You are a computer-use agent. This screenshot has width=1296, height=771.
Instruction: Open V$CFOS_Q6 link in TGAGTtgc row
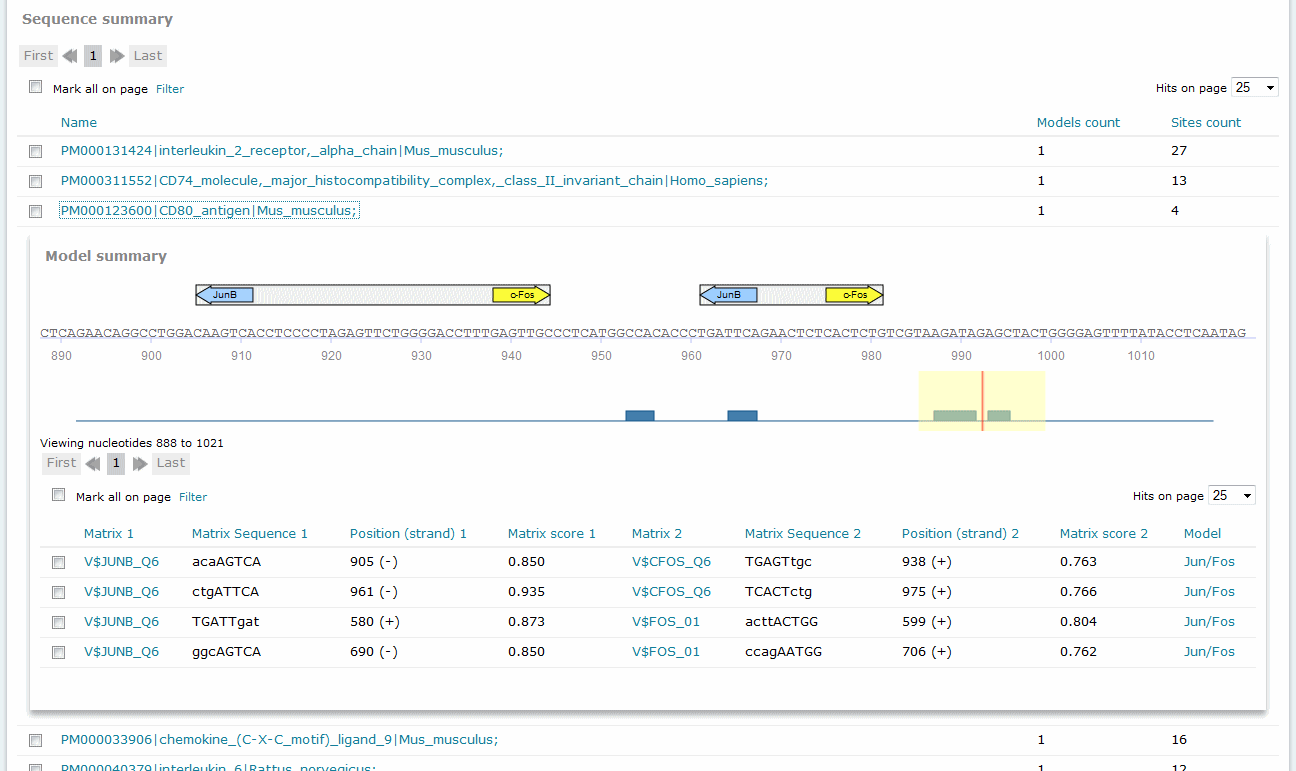tap(671, 562)
